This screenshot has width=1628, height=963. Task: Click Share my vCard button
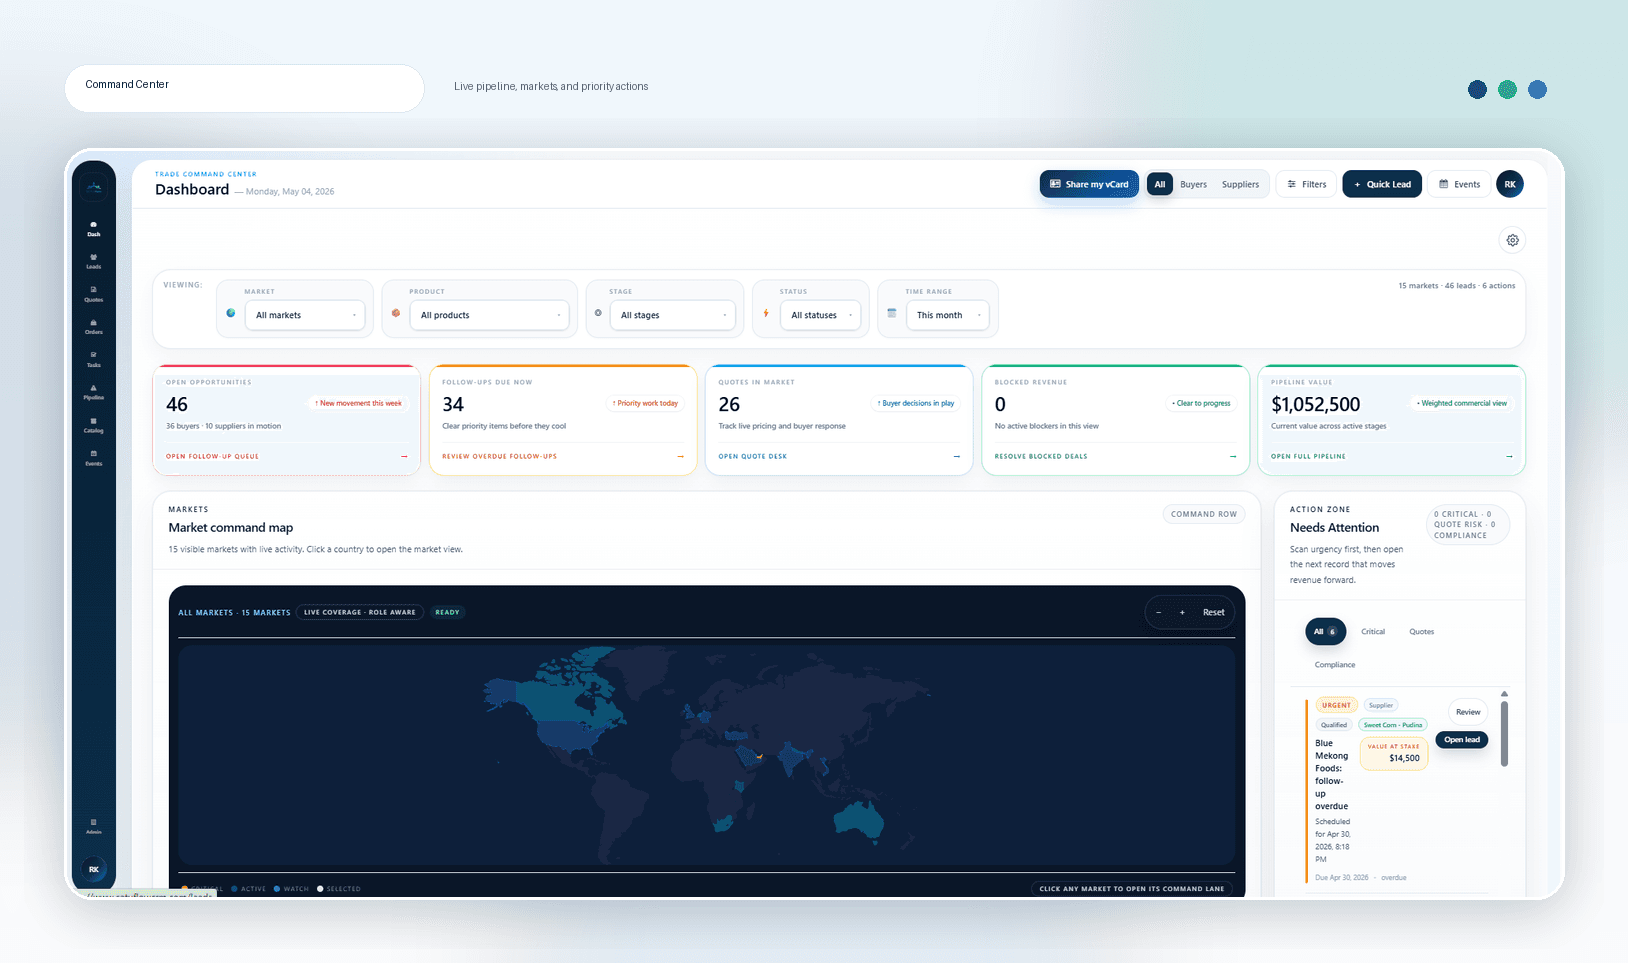pyautogui.click(x=1089, y=184)
